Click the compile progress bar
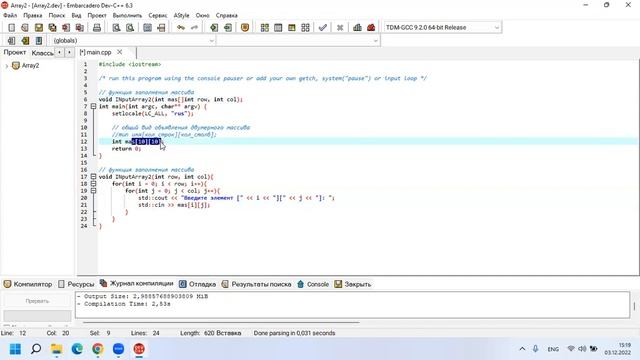The image size is (640, 360). pyautogui.click(x=37, y=316)
